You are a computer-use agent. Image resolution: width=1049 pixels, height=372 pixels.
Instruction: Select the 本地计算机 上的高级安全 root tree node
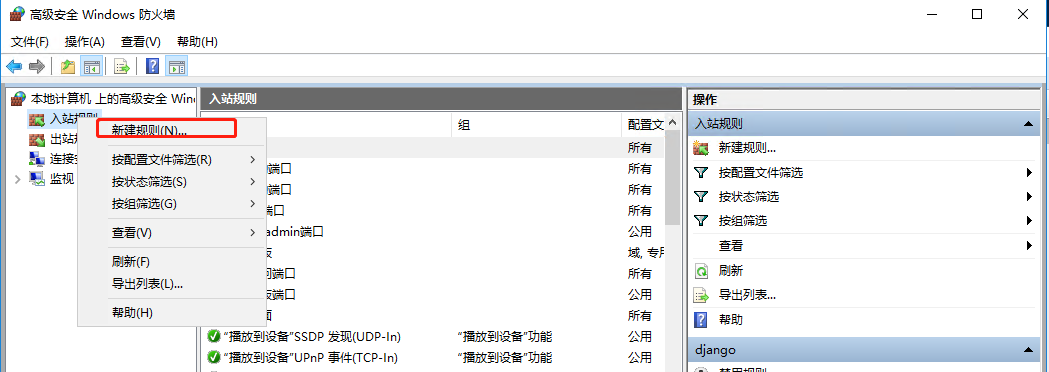tap(112, 98)
